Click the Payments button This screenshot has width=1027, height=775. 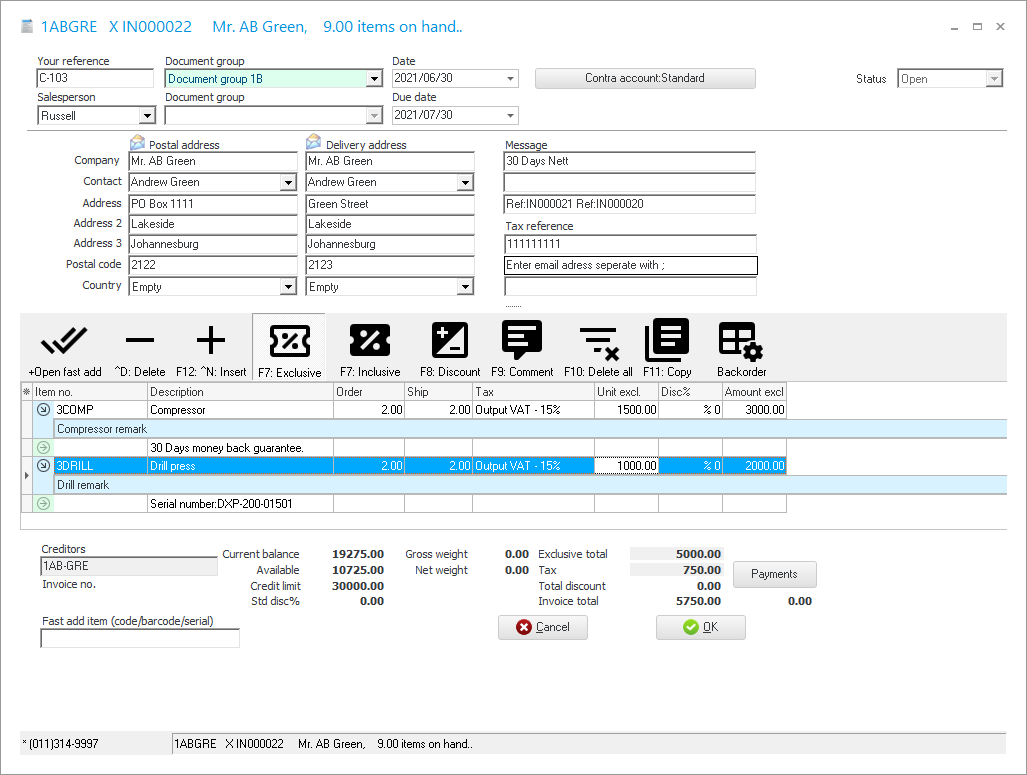click(x=774, y=574)
